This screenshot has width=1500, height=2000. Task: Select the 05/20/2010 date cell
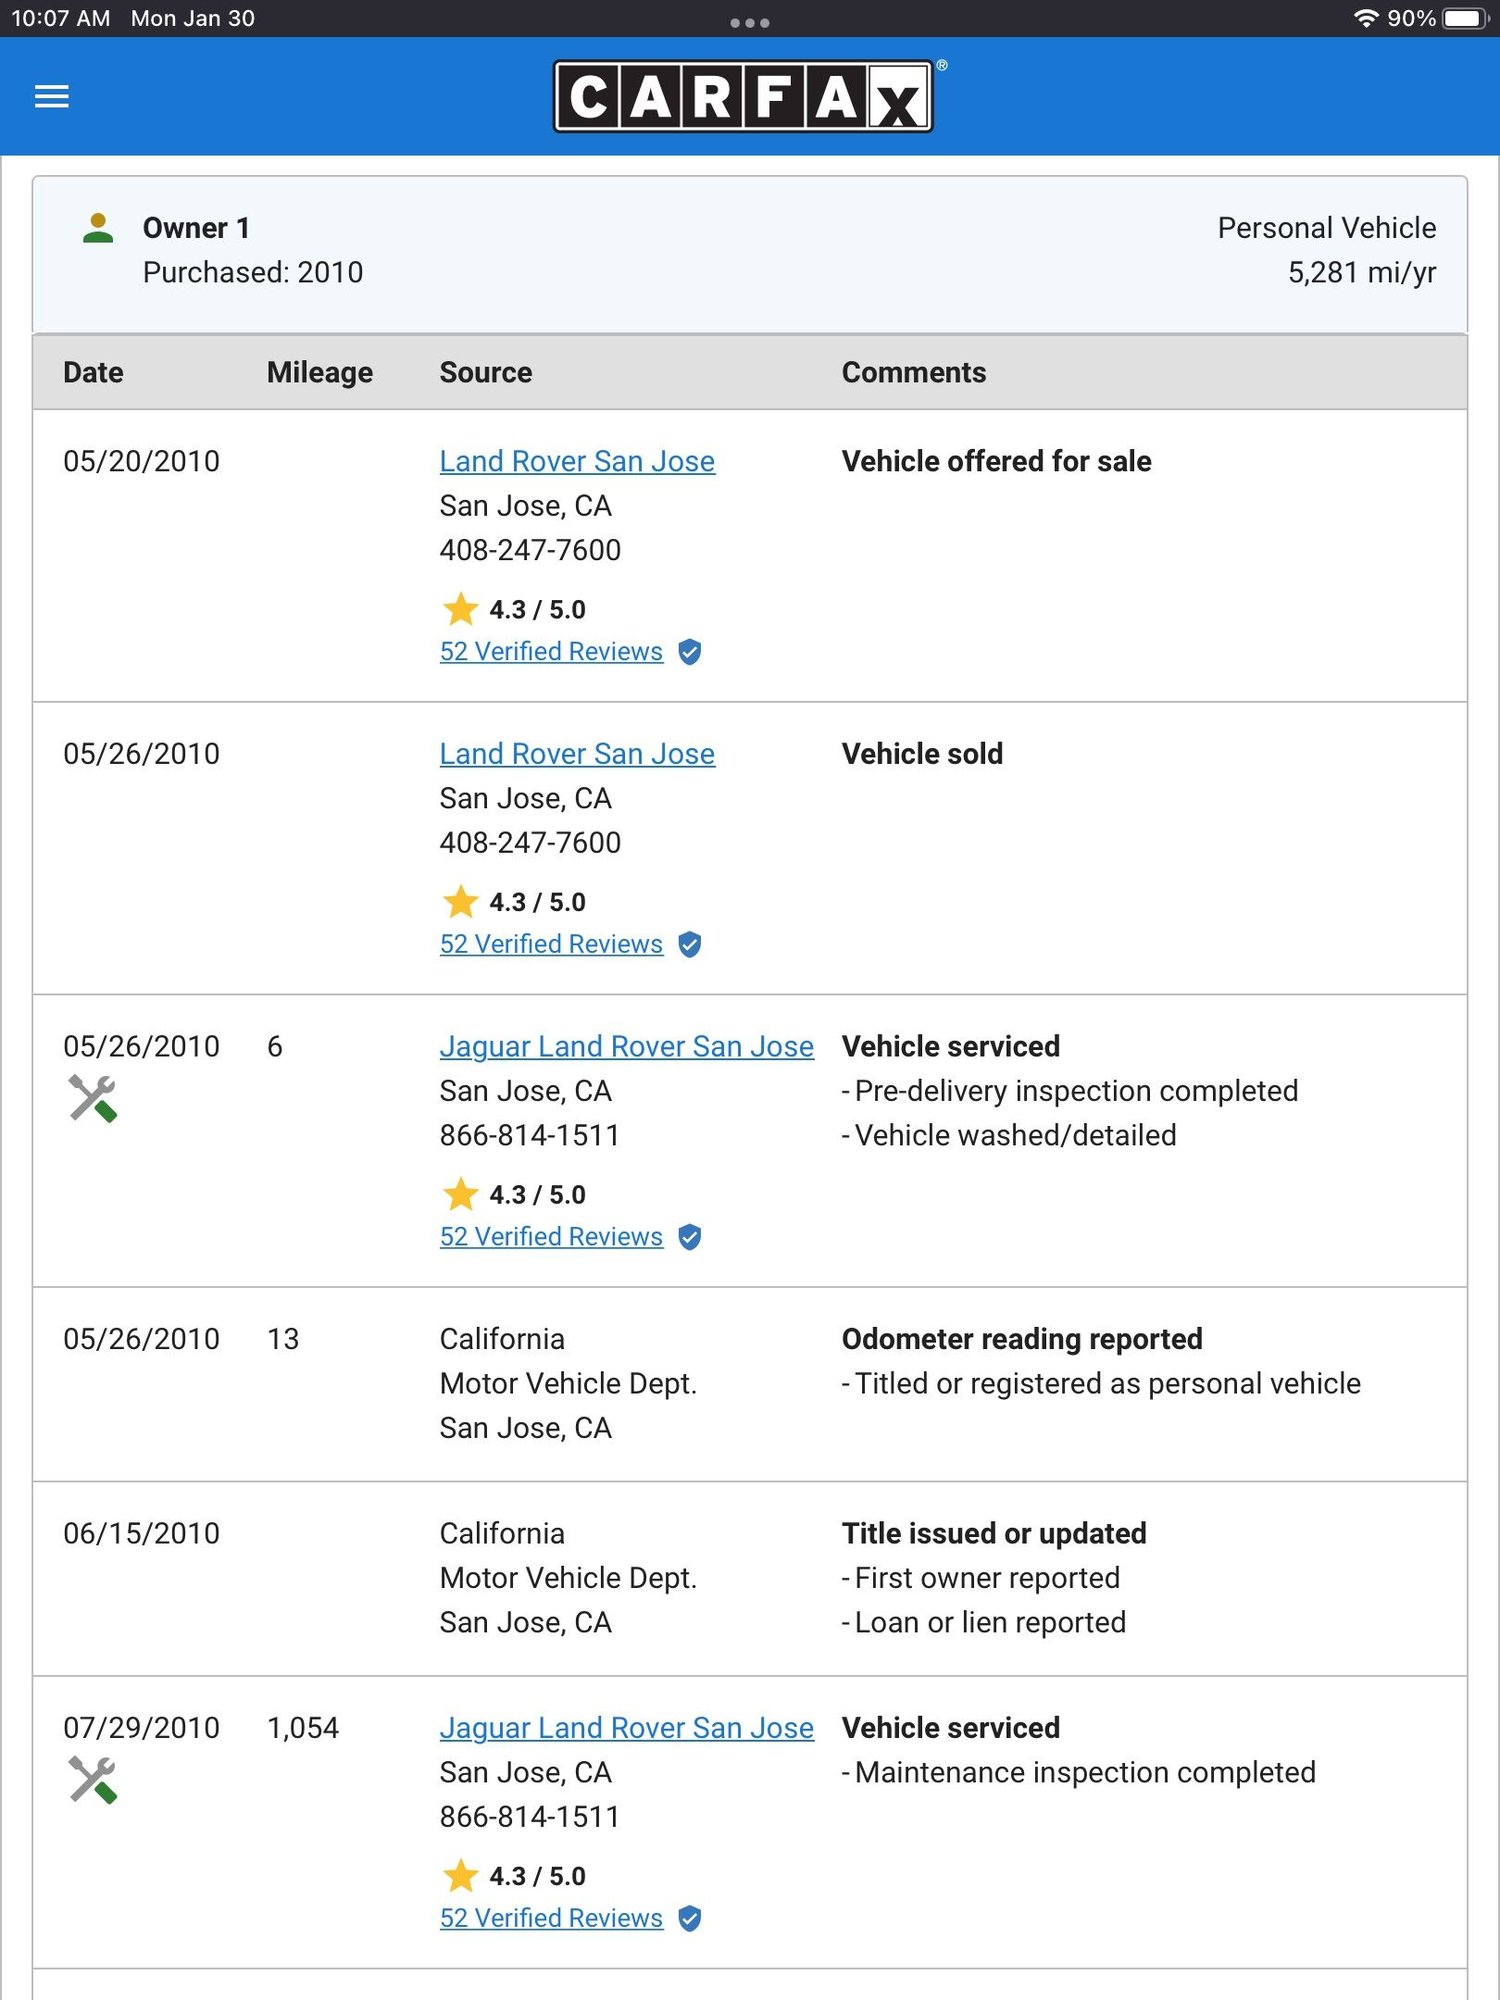141,461
